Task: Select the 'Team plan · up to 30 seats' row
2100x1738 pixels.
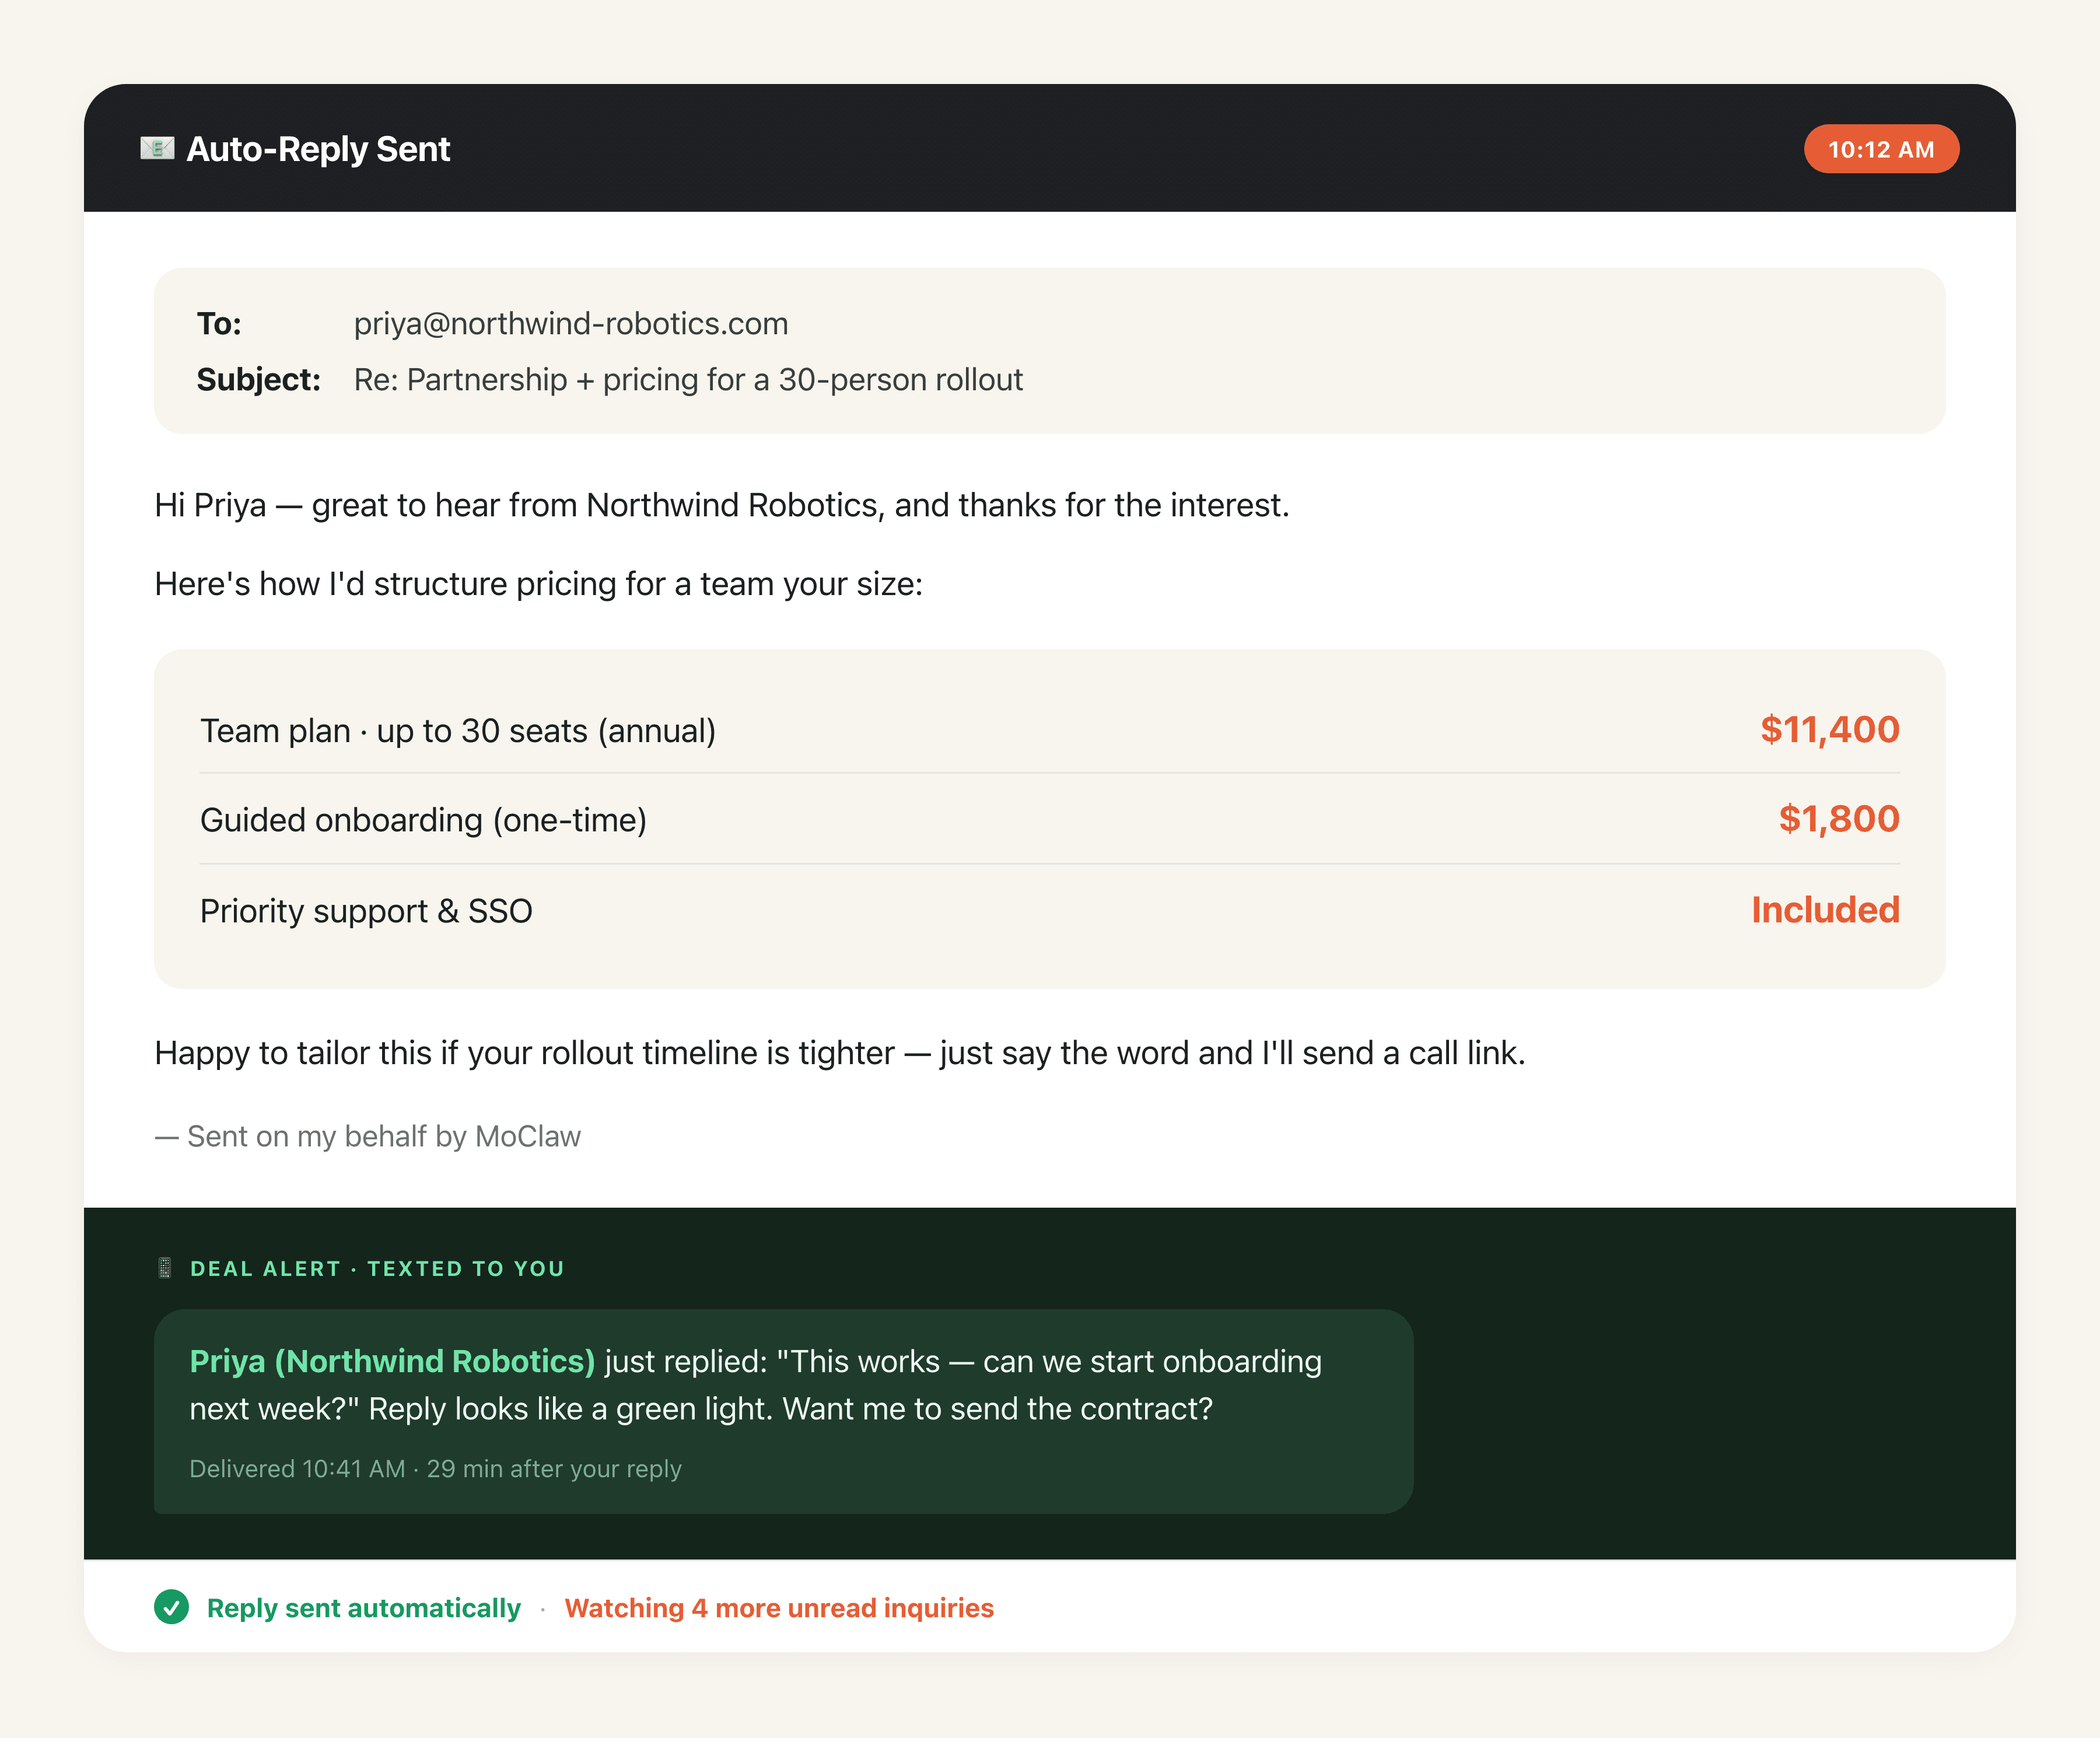Action: (1050, 730)
